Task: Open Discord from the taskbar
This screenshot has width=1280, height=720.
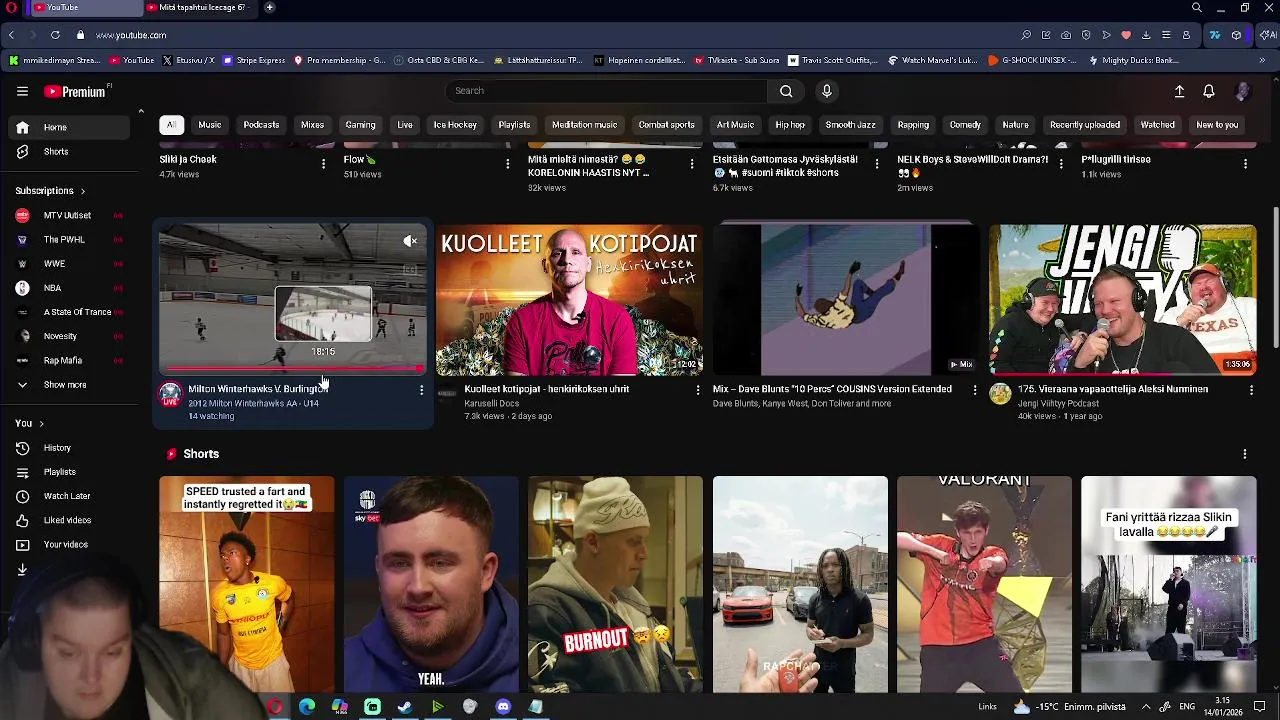Action: pyautogui.click(x=503, y=707)
